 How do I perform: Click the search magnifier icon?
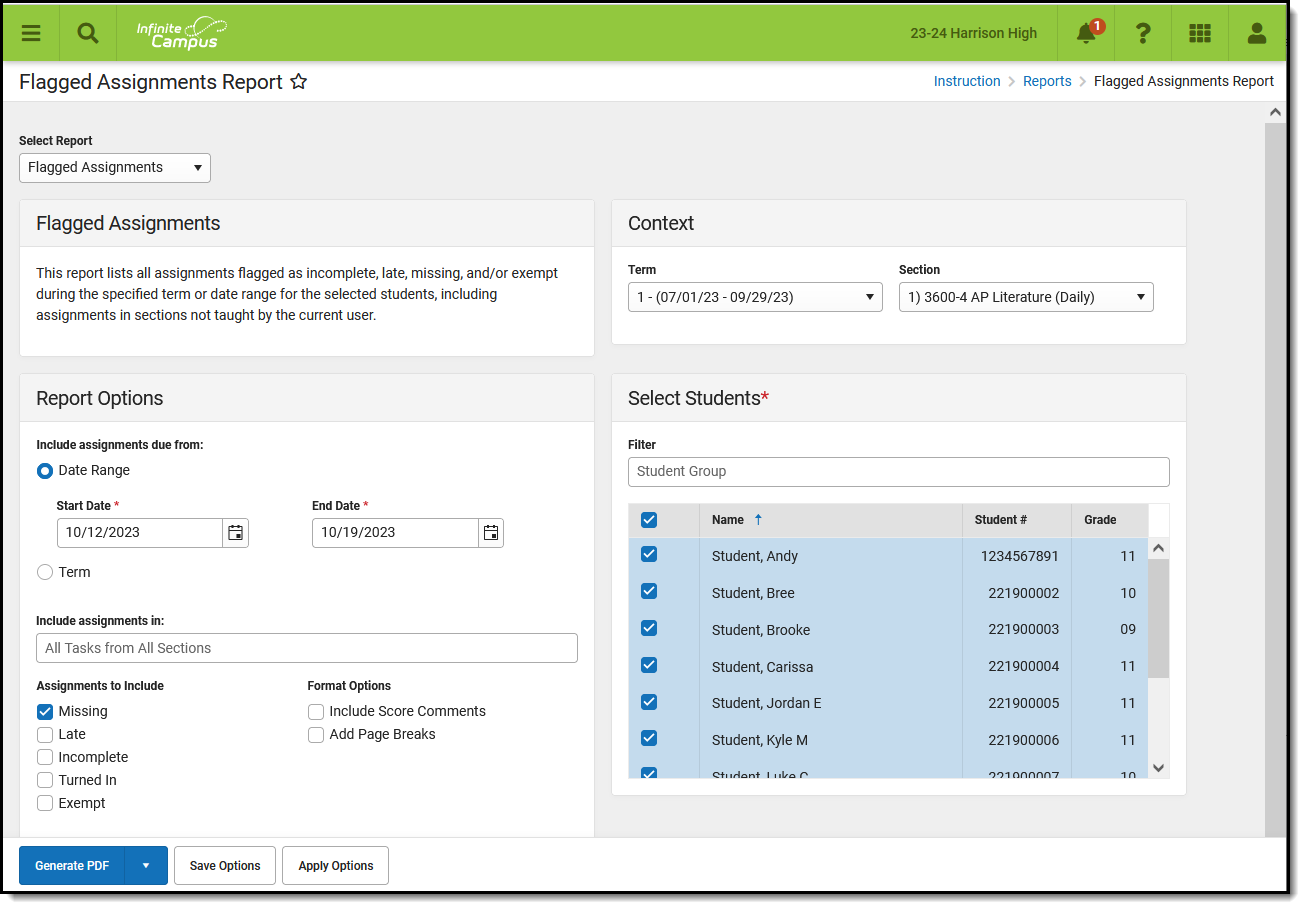(x=88, y=33)
